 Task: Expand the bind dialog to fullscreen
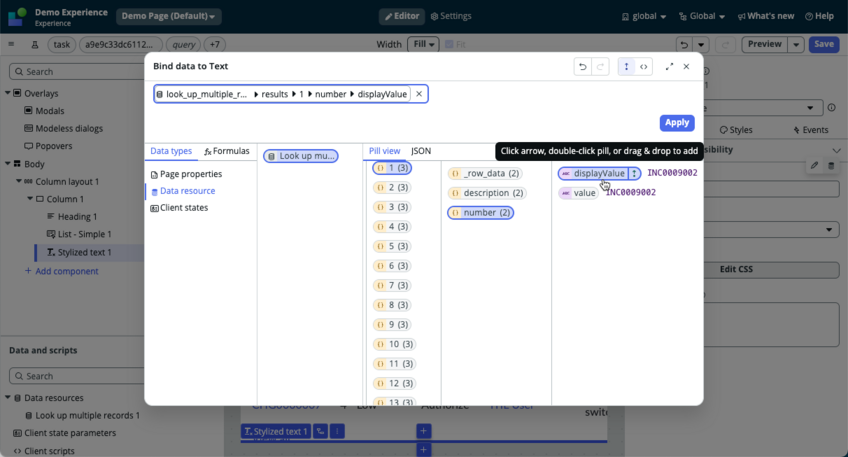[669, 67]
